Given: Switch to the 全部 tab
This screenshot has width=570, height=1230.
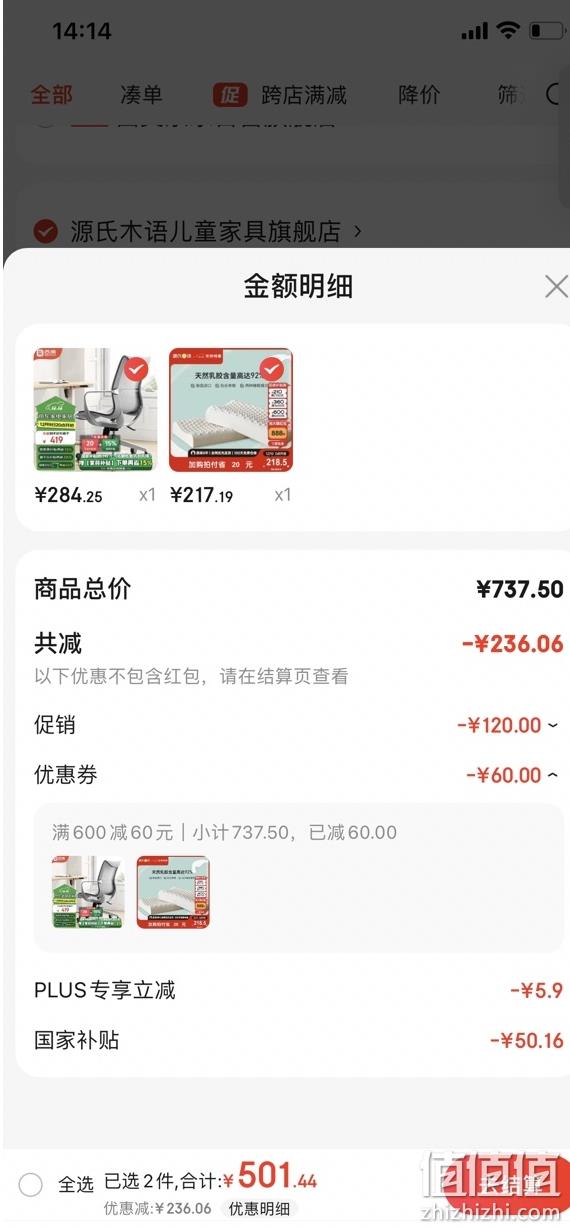Looking at the screenshot, I should pyautogui.click(x=51, y=95).
